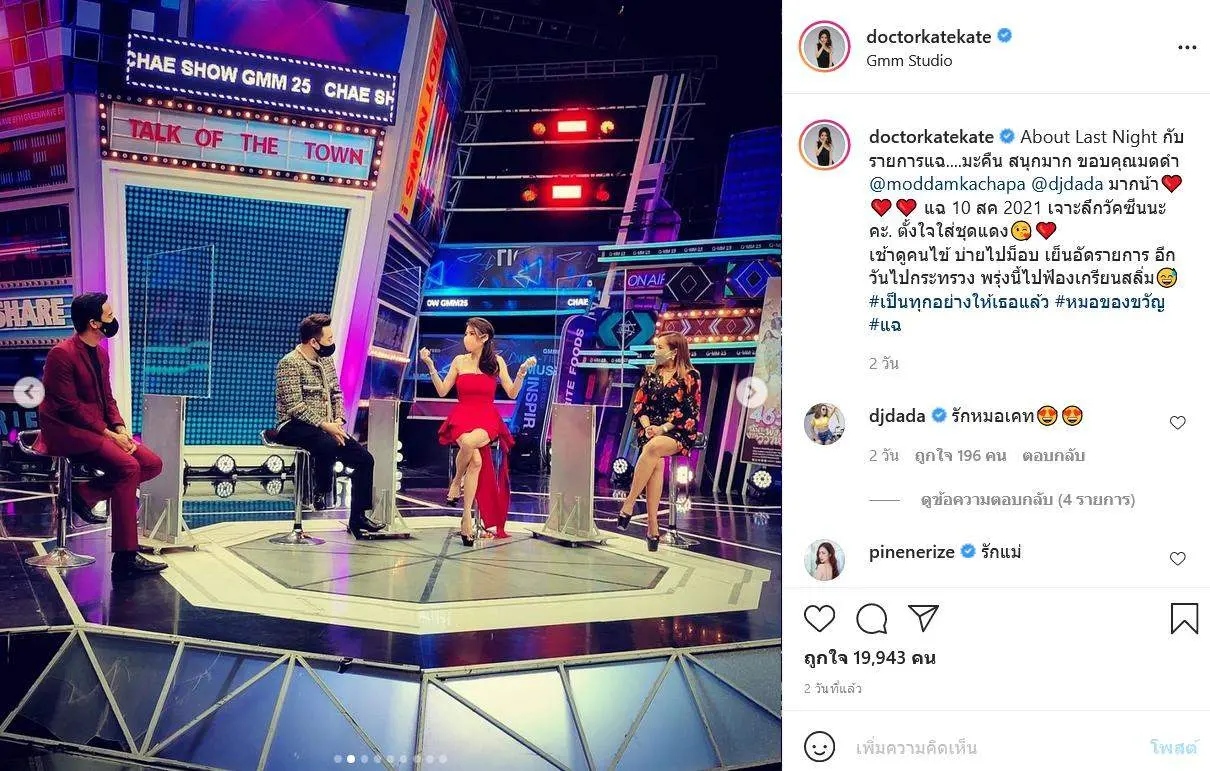Image resolution: width=1210 pixels, height=771 pixels.
Task: Open the three-dot more options menu
Action: pyautogui.click(x=1187, y=47)
